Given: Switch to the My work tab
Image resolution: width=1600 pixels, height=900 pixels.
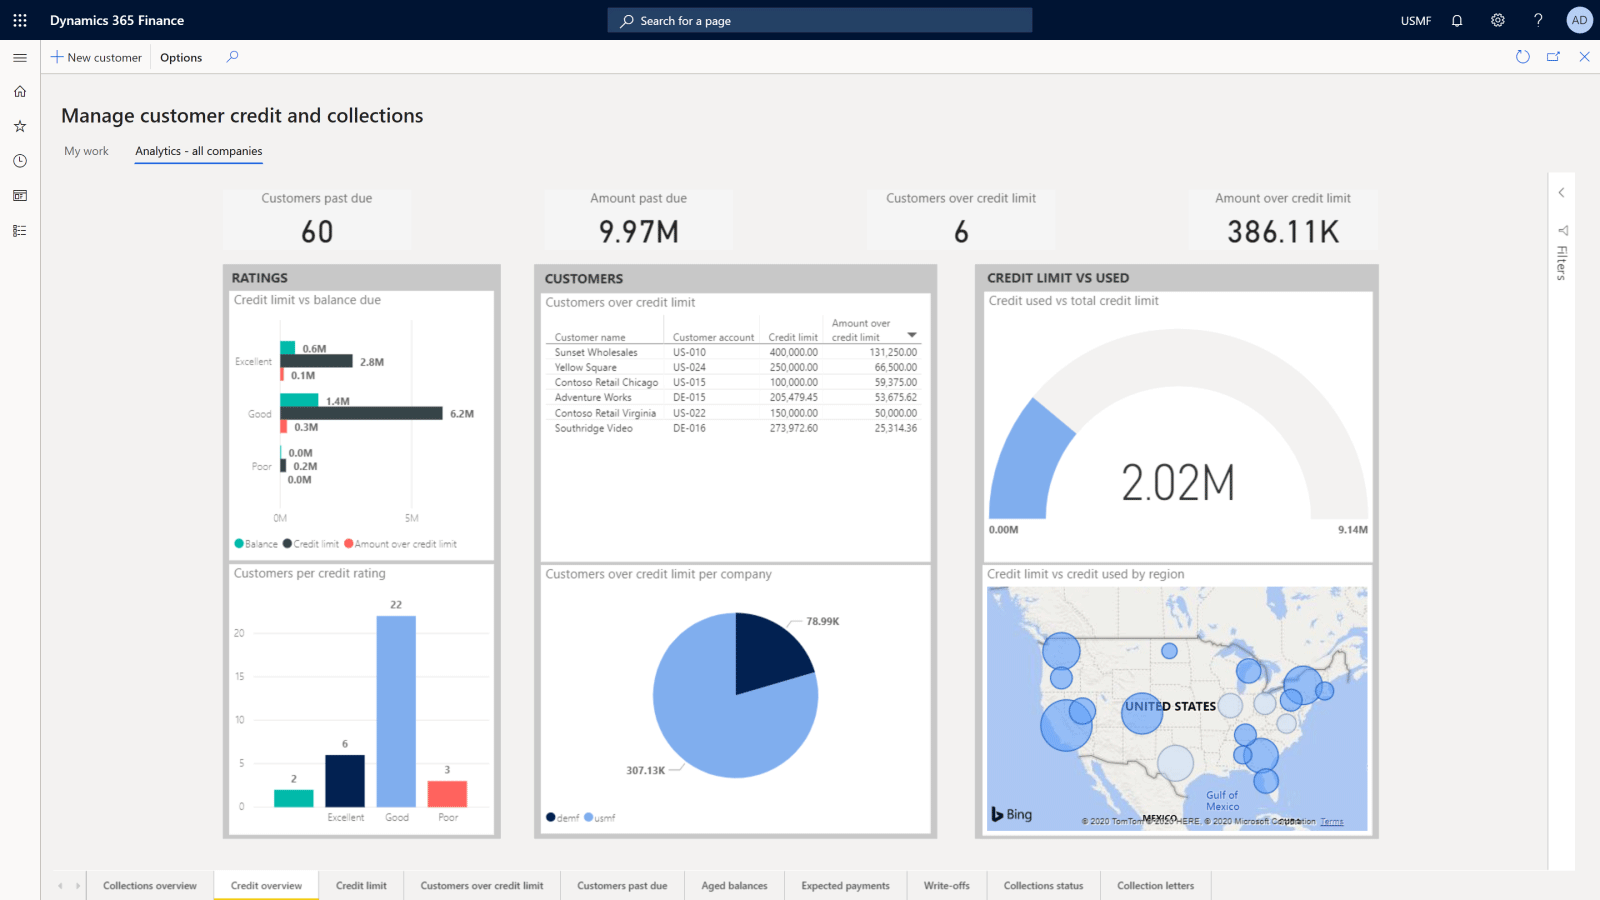Looking at the screenshot, I should pyautogui.click(x=86, y=151).
